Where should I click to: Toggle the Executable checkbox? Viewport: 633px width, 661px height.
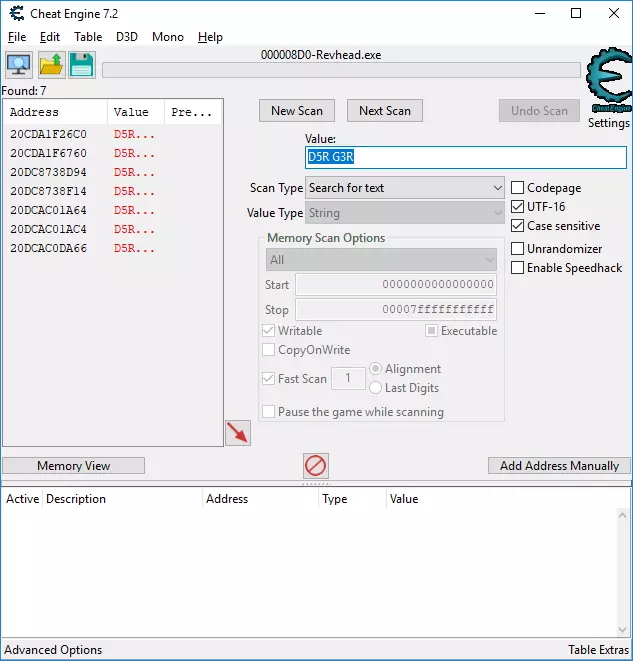(431, 330)
